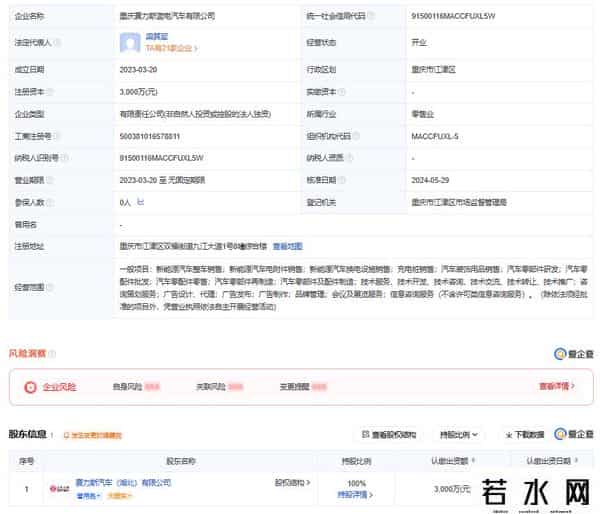Image resolution: width=600 pixels, height=514 pixels.
Task: Click 爱企查 logo beside shareholder download
Action: point(574,435)
